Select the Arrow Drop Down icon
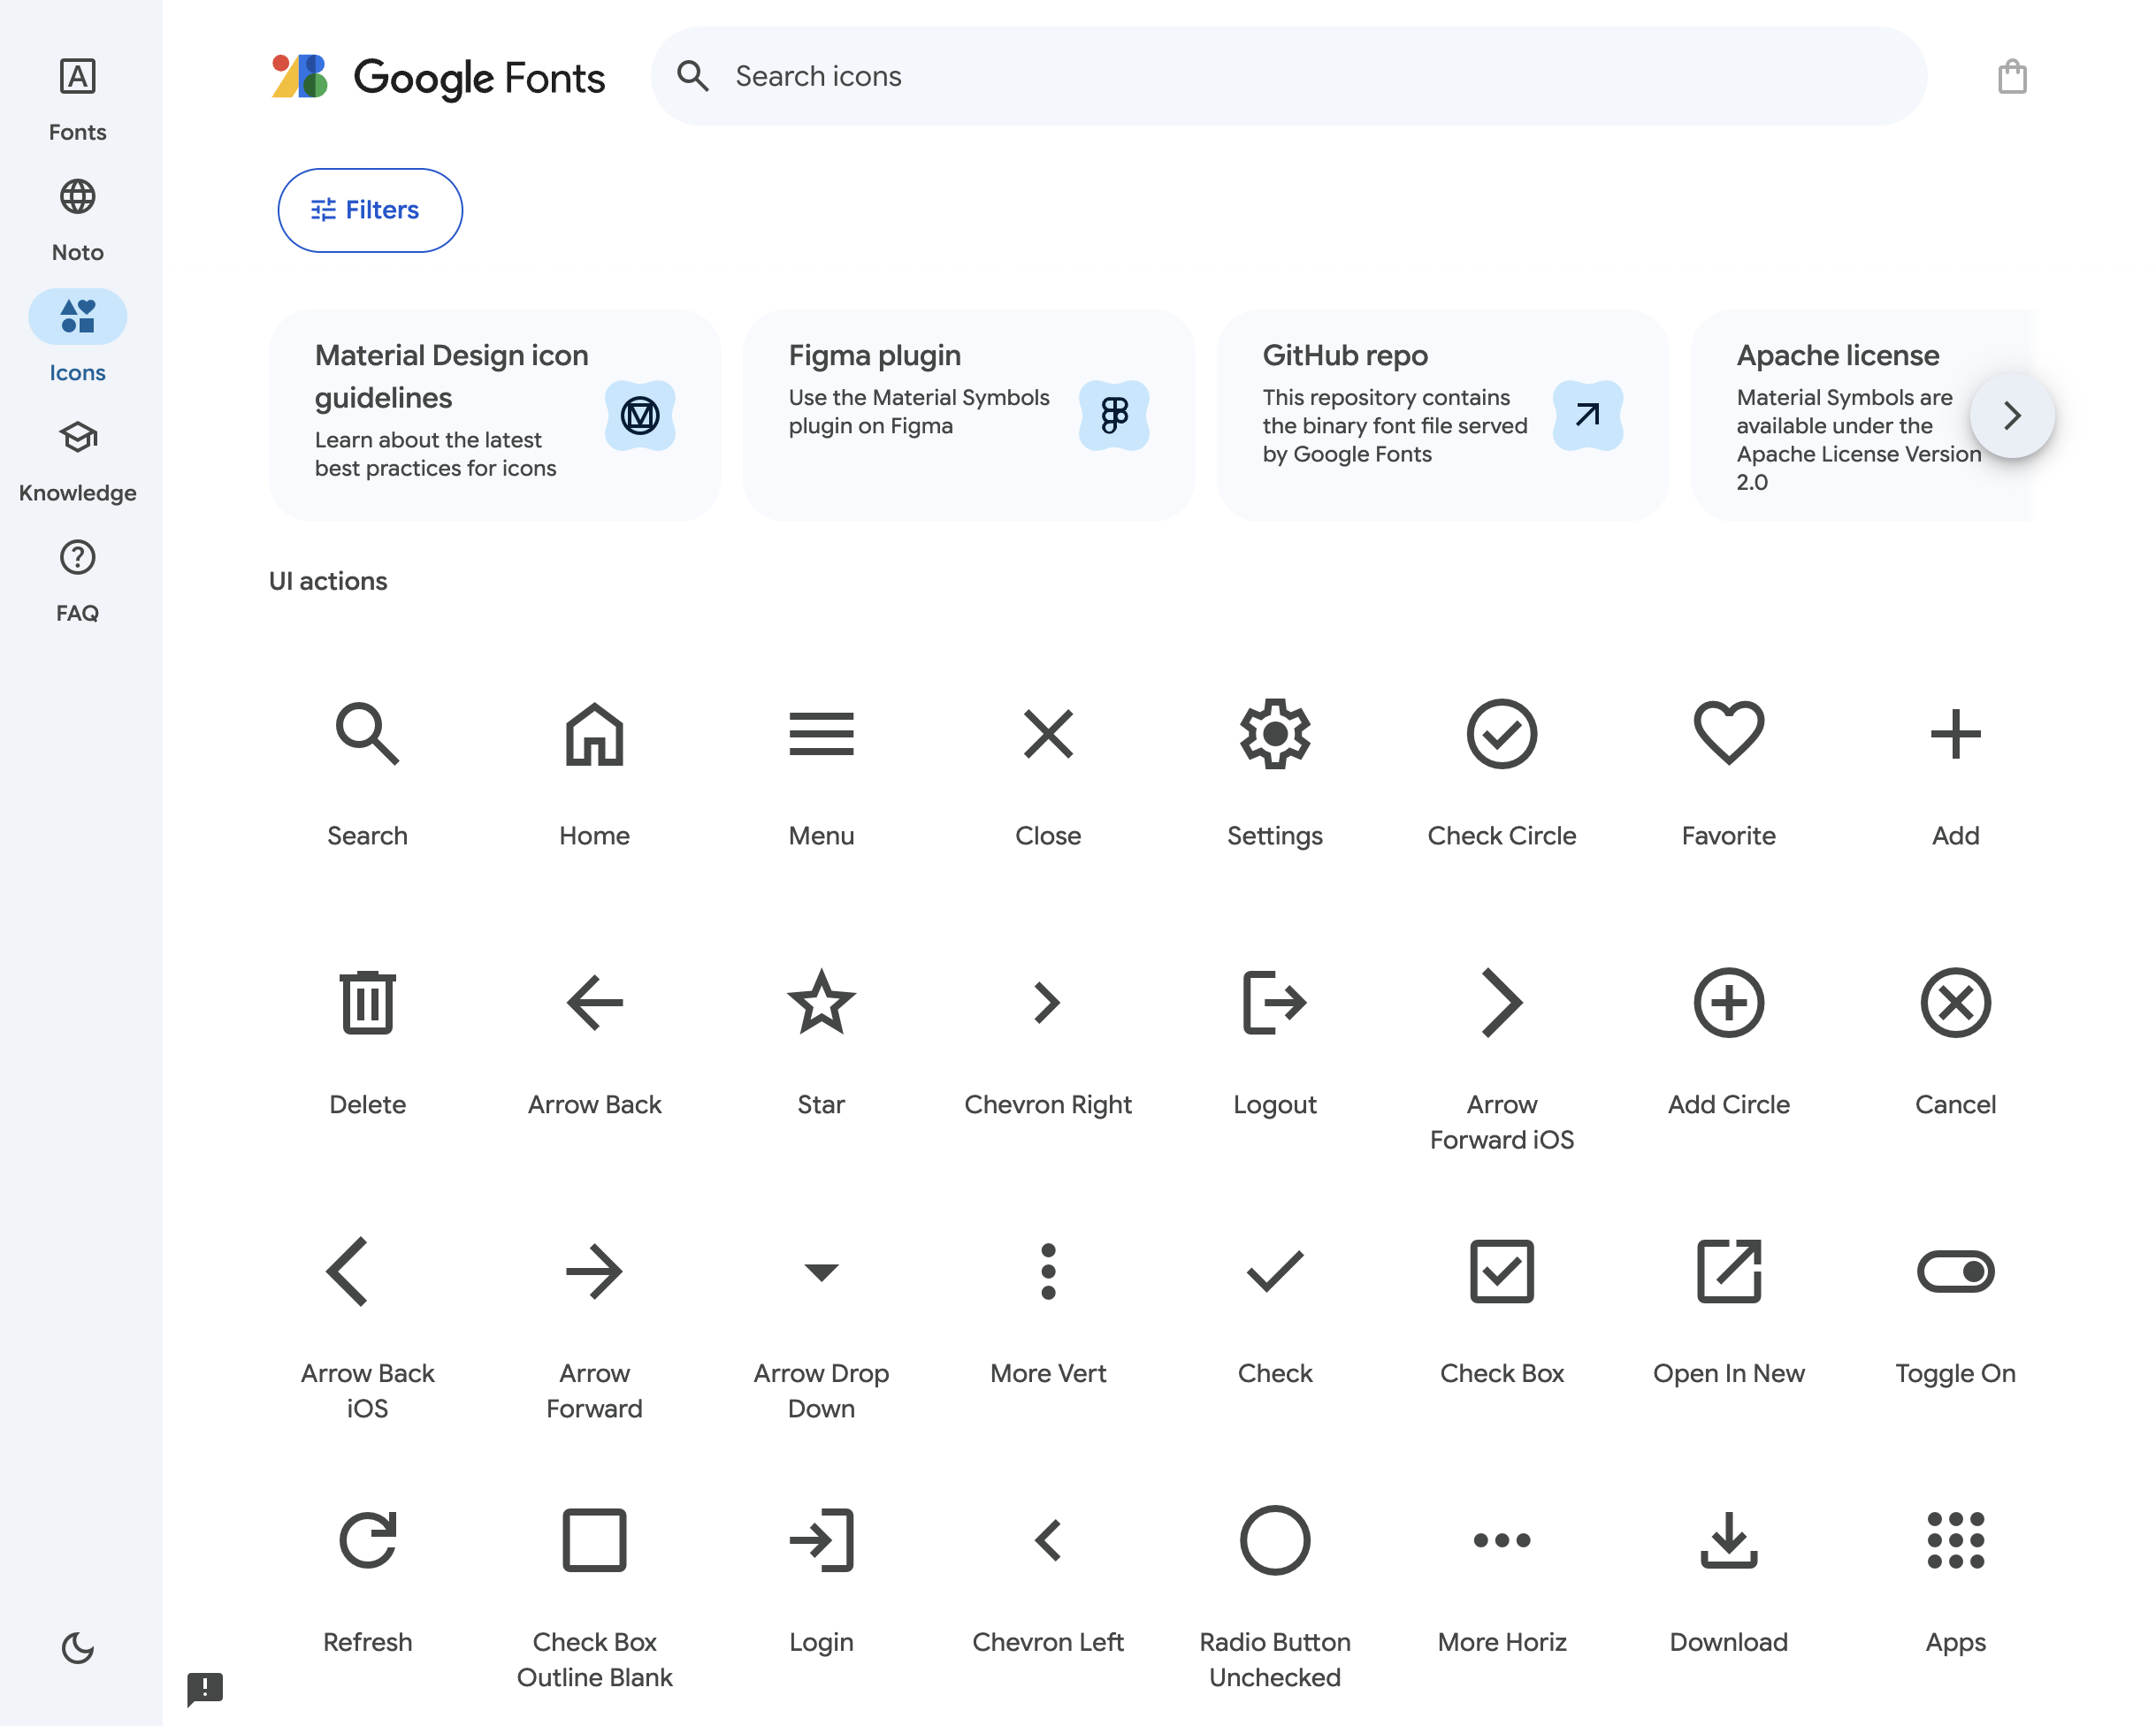This screenshot has width=2156, height=1726. pos(821,1272)
